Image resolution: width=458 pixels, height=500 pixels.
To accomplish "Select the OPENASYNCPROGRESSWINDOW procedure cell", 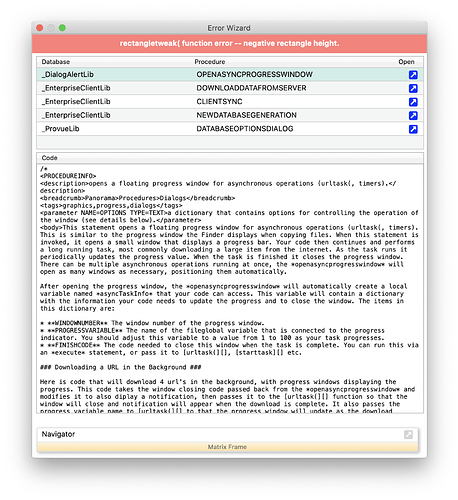I will (x=254, y=74).
